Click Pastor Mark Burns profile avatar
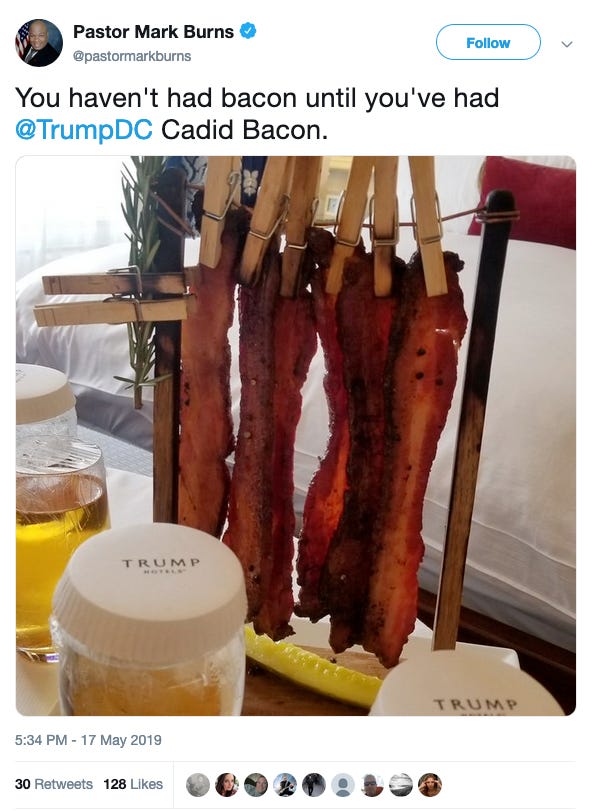 [x=39, y=43]
